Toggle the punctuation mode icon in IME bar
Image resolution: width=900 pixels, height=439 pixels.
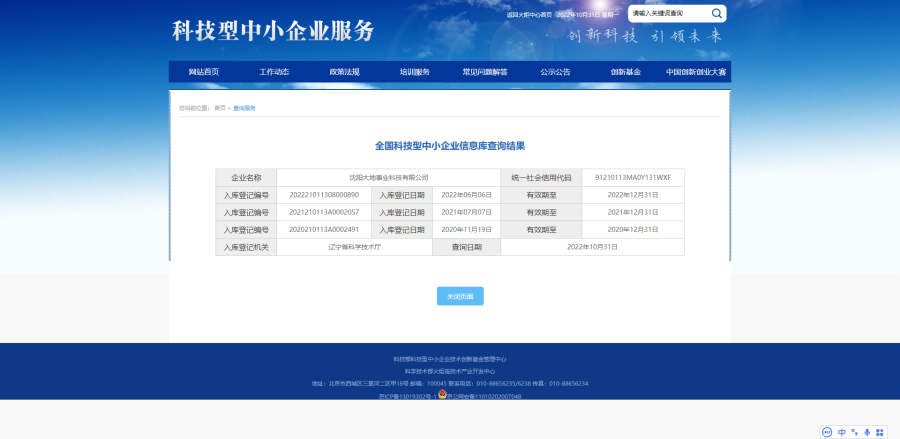click(853, 432)
